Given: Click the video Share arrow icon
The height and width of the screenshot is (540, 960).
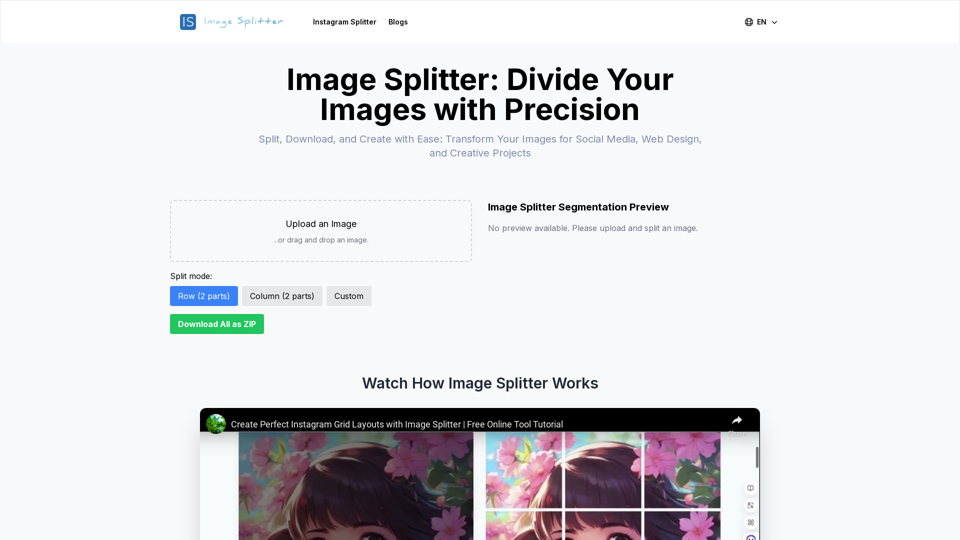Looking at the screenshot, I should (x=737, y=421).
